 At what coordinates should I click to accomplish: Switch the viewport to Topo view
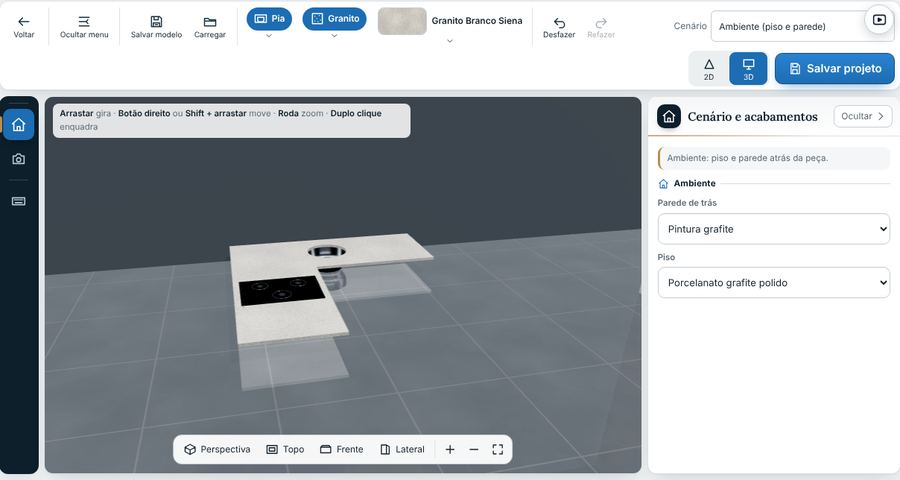(285, 449)
